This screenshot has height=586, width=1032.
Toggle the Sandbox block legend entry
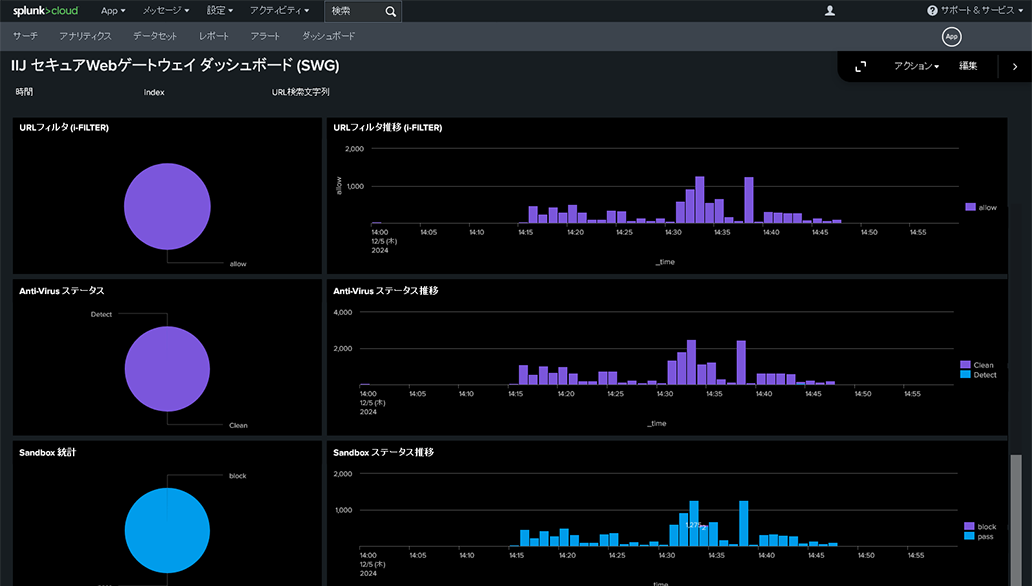tap(980, 526)
